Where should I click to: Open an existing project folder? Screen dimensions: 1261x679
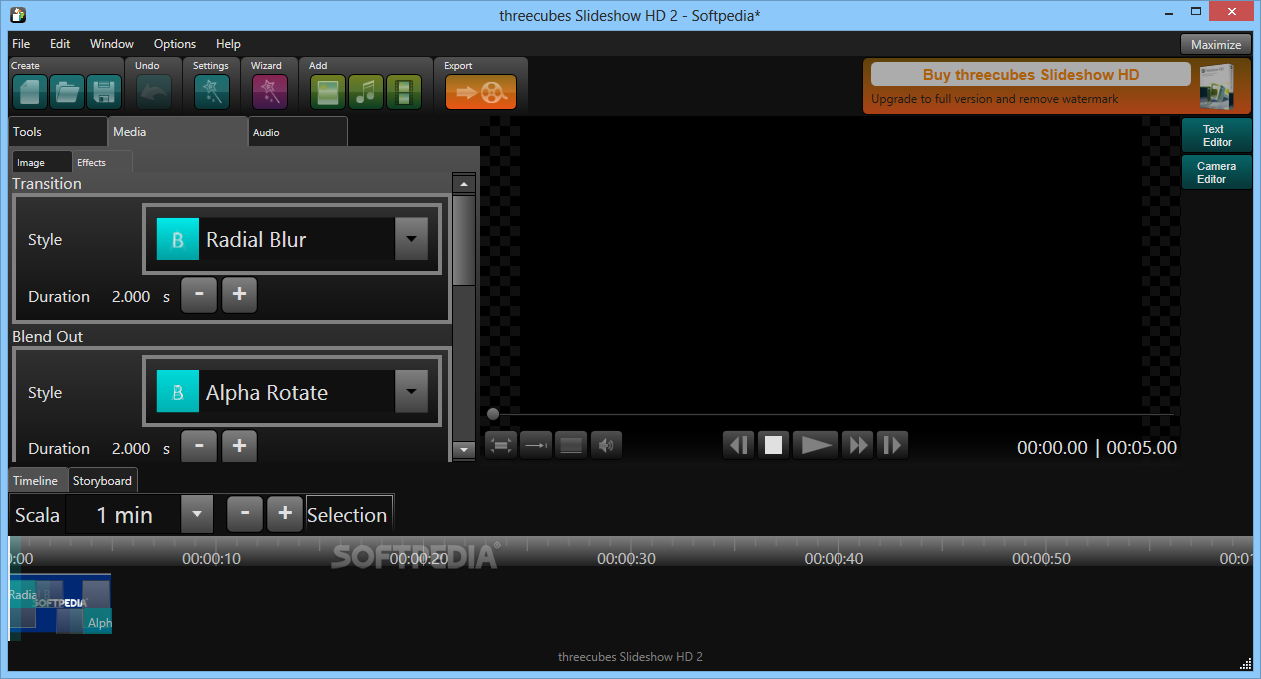coord(66,92)
